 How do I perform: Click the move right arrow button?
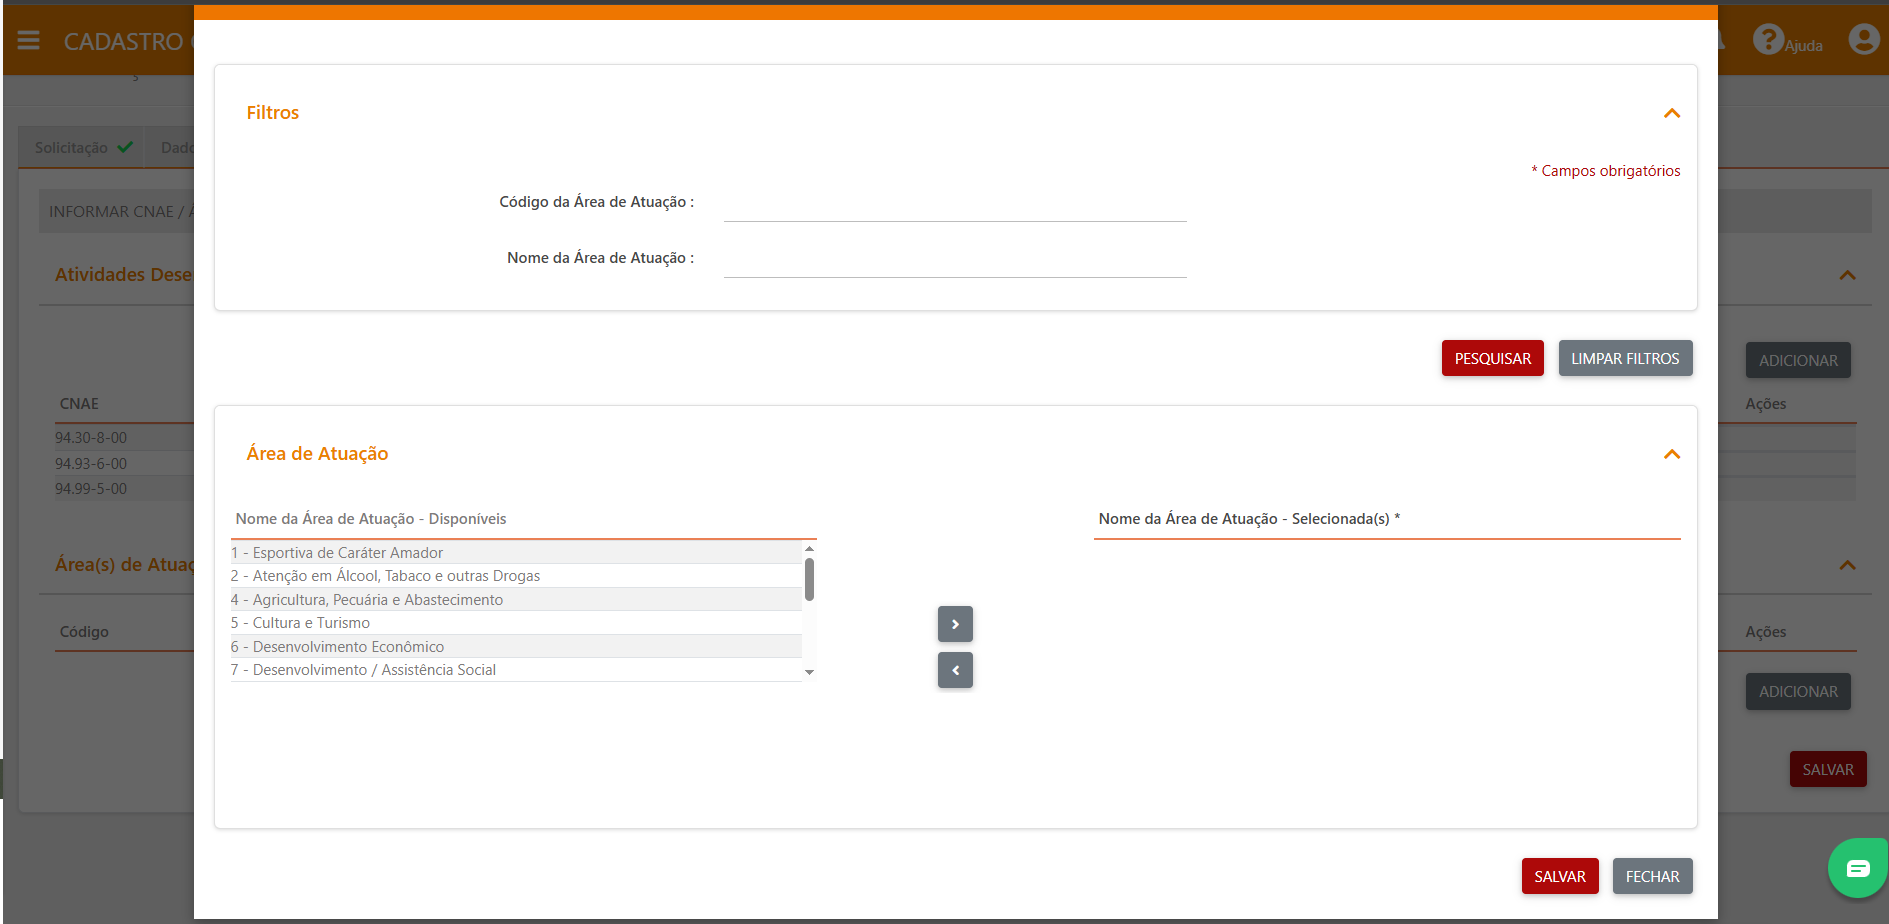pos(955,624)
